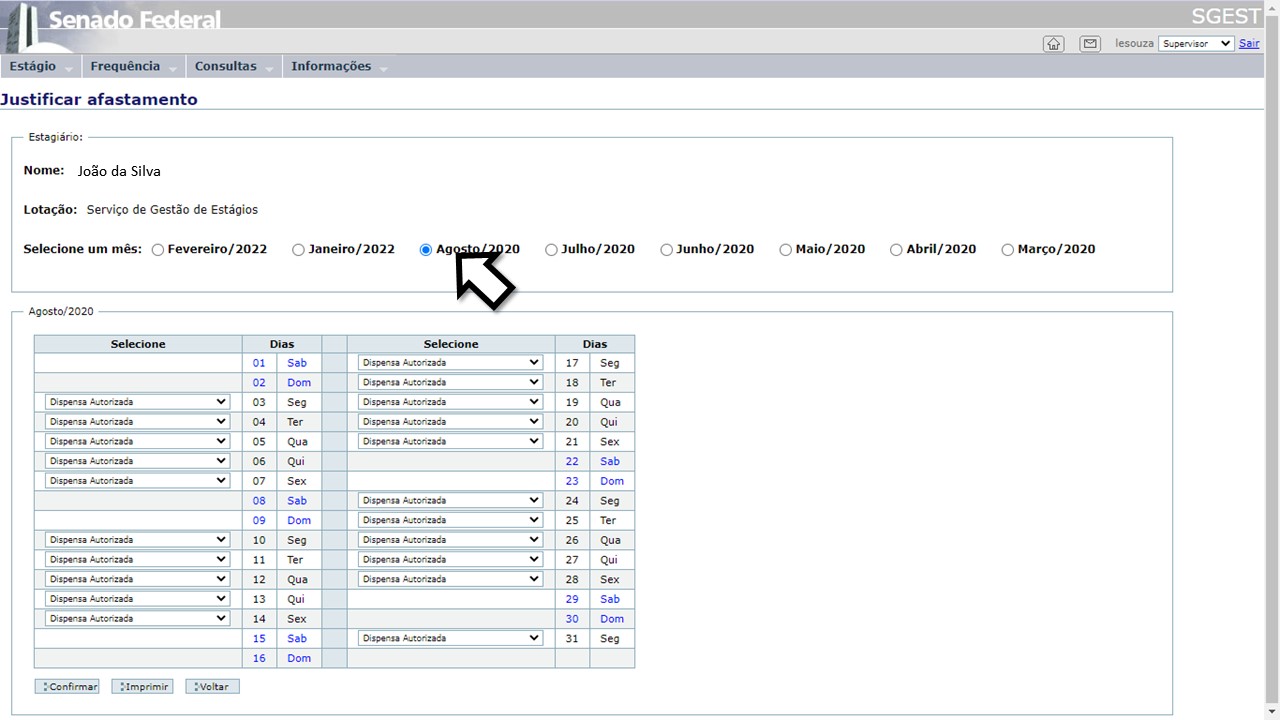The width and height of the screenshot is (1280, 720).
Task: Open the mail envelope icon
Action: pyautogui.click(x=1090, y=44)
